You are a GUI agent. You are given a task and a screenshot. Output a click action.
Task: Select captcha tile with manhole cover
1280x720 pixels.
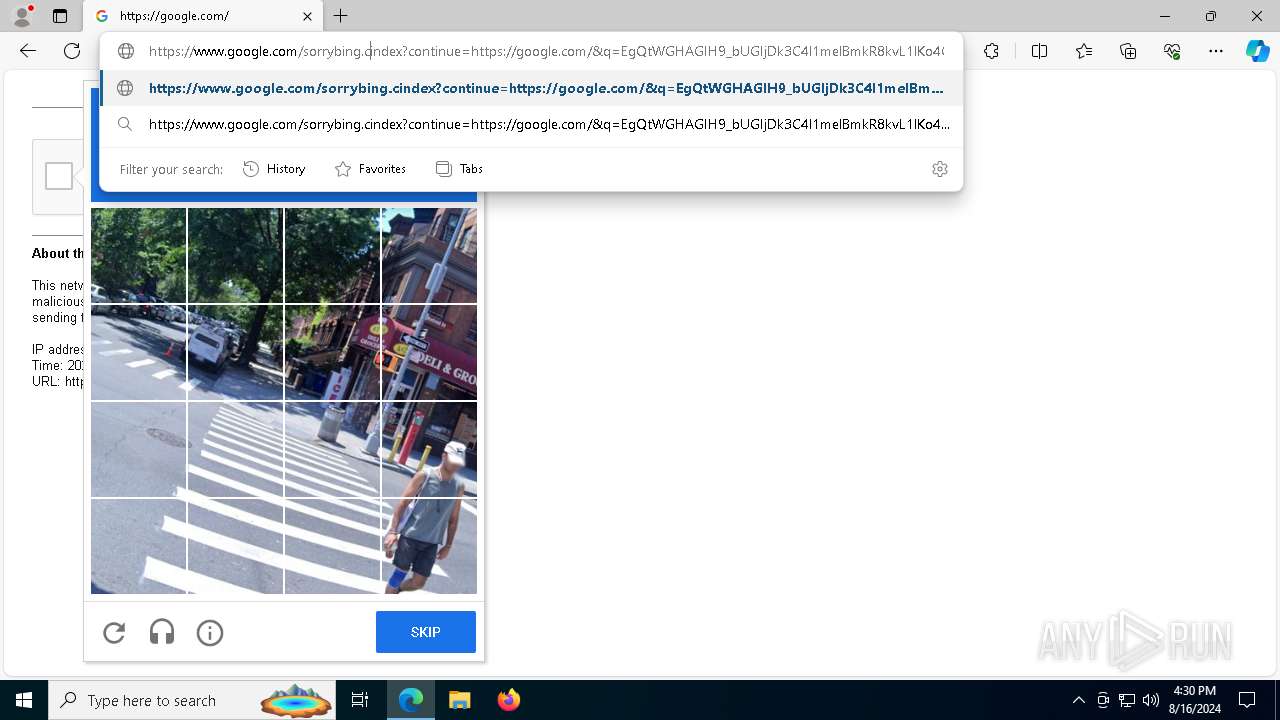point(138,449)
